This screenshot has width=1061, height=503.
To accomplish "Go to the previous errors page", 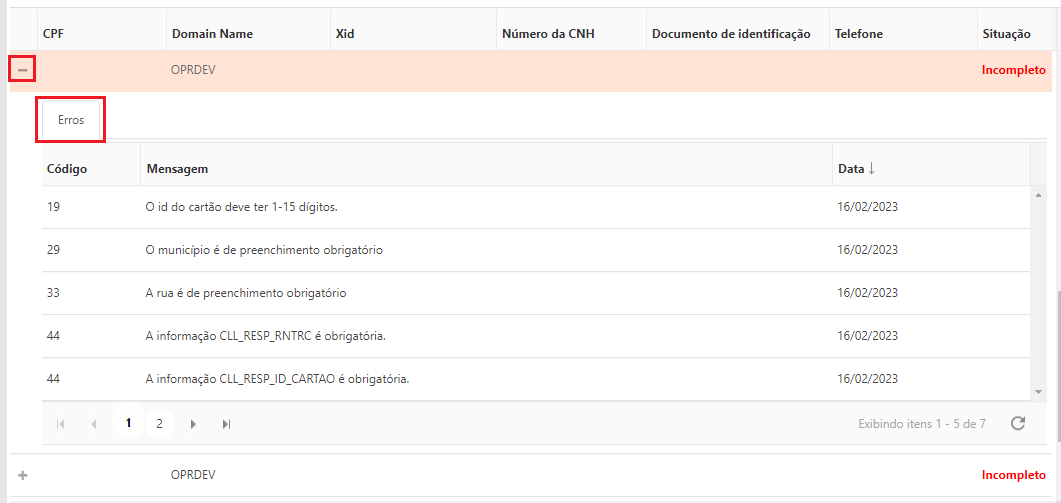I will point(94,424).
